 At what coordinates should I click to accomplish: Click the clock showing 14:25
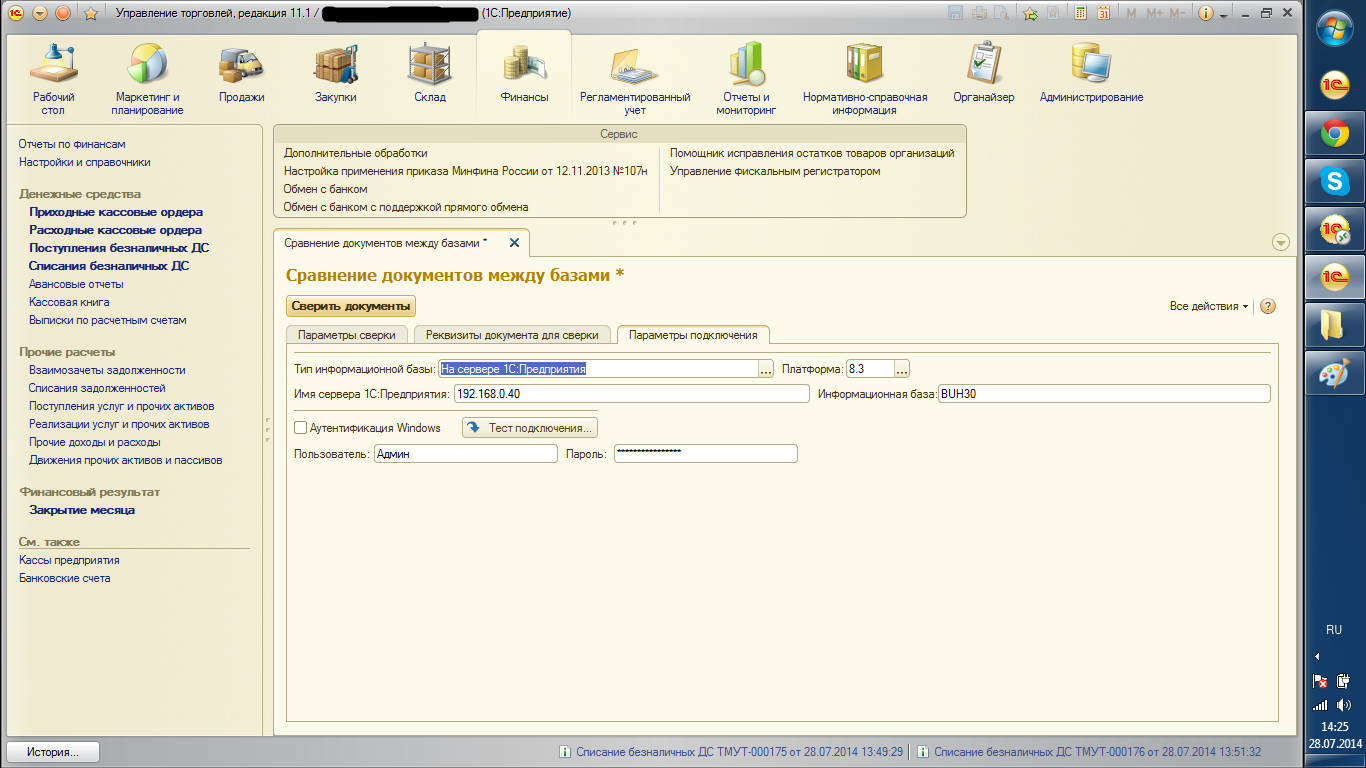pos(1334,727)
